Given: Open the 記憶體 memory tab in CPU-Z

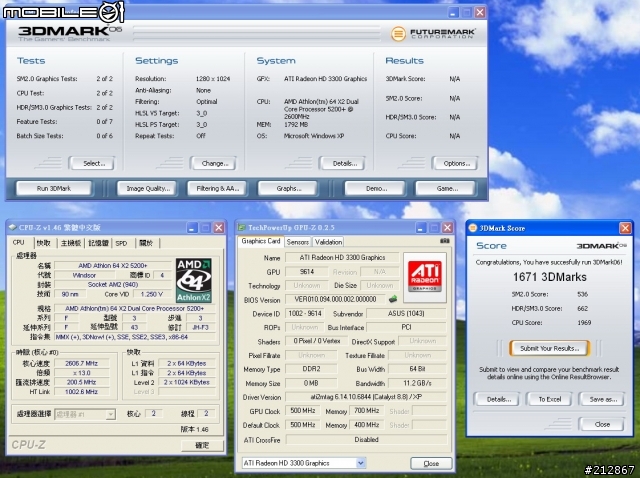Looking at the screenshot, I should point(98,243).
